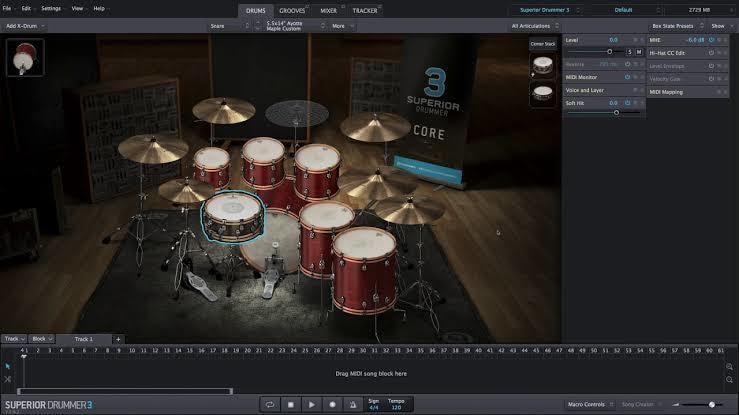Viewport: 739px width, 415px height.
Task: Add a new track with plus button
Action: [118, 339]
